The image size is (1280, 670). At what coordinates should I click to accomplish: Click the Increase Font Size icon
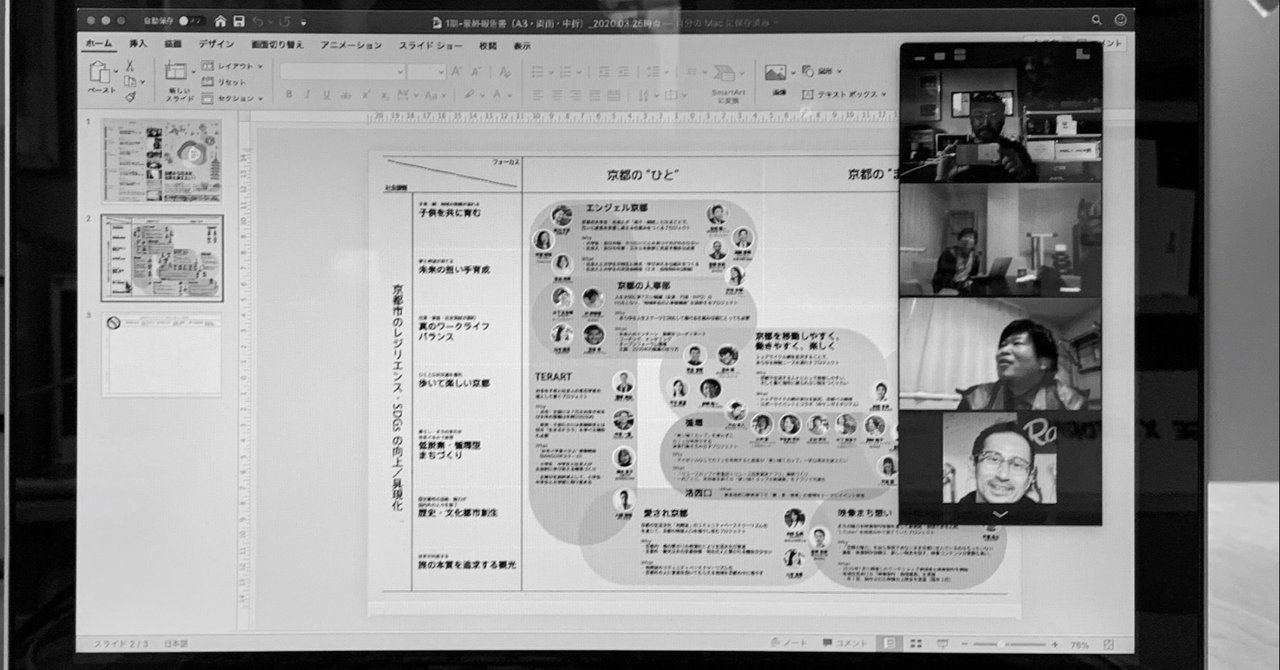[x=456, y=71]
